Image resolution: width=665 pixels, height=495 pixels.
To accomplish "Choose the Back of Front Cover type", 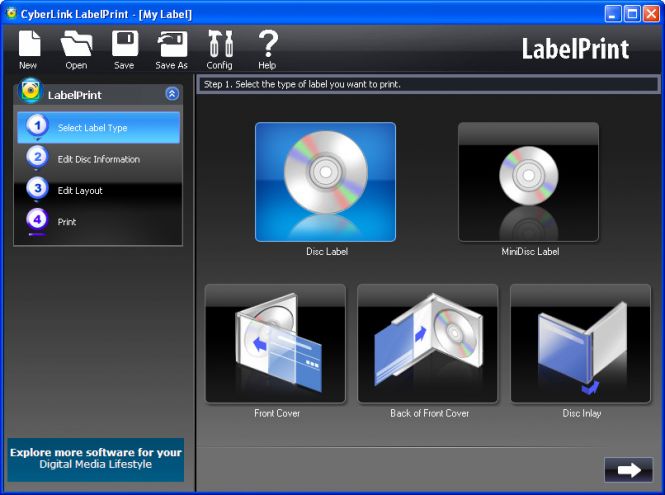I will tap(428, 344).
